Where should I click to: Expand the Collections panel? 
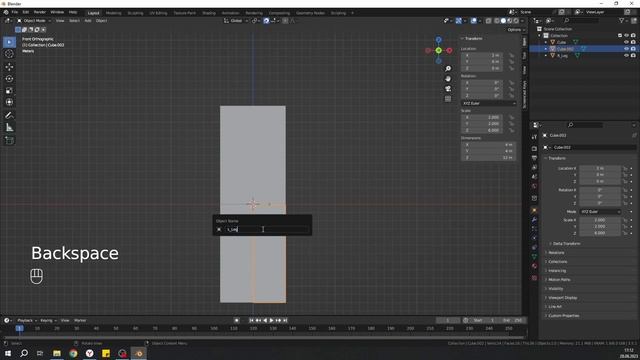(x=557, y=262)
